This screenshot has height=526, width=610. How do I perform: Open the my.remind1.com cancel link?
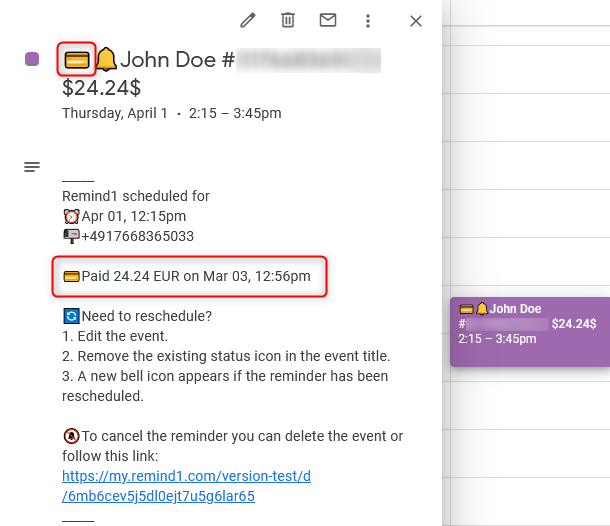[x=186, y=486]
